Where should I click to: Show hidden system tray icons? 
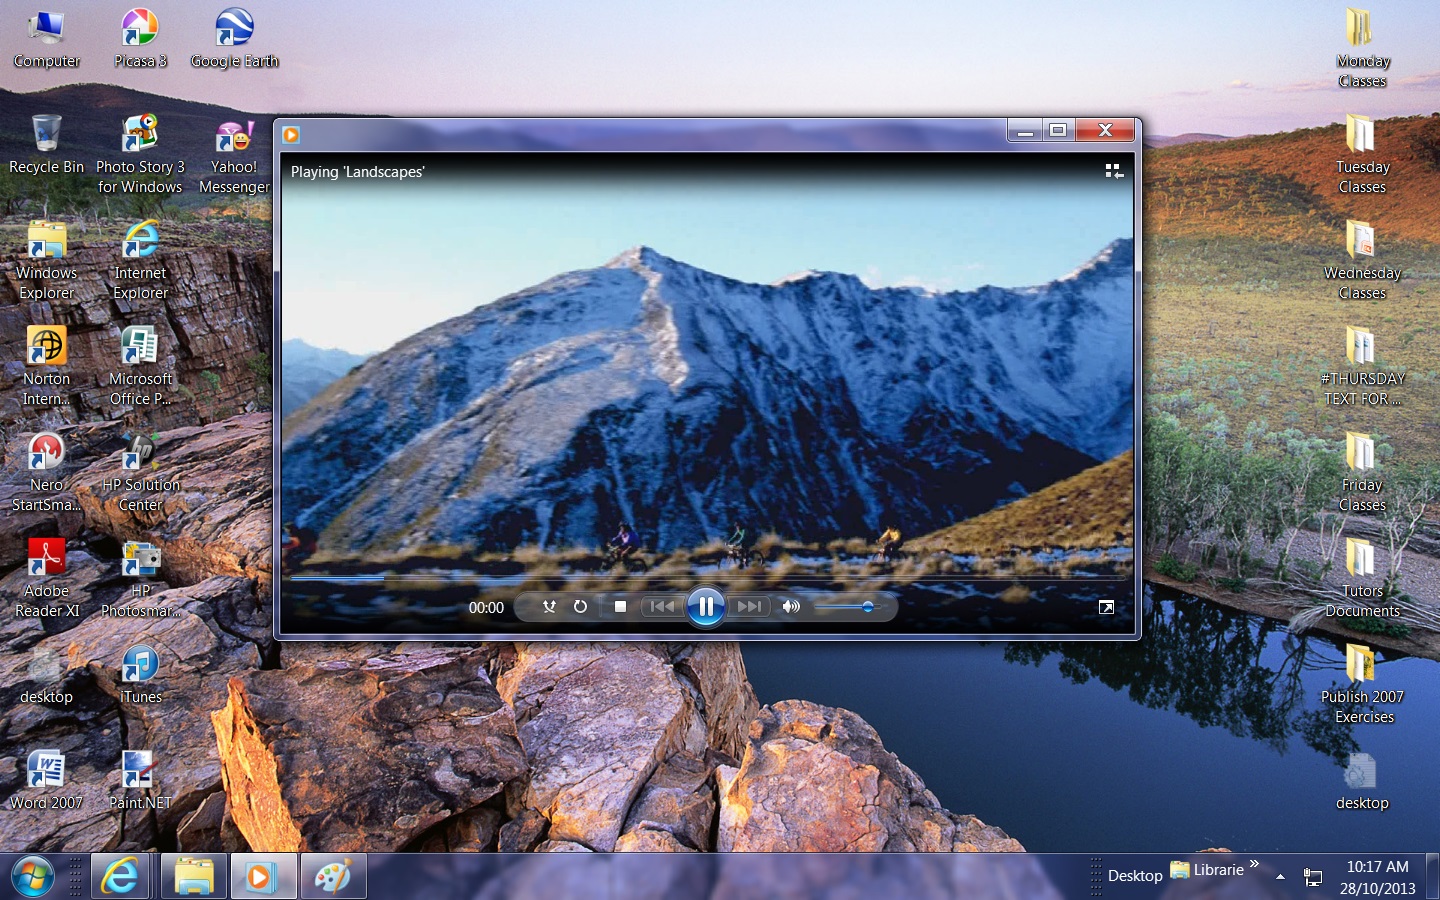click(1280, 876)
